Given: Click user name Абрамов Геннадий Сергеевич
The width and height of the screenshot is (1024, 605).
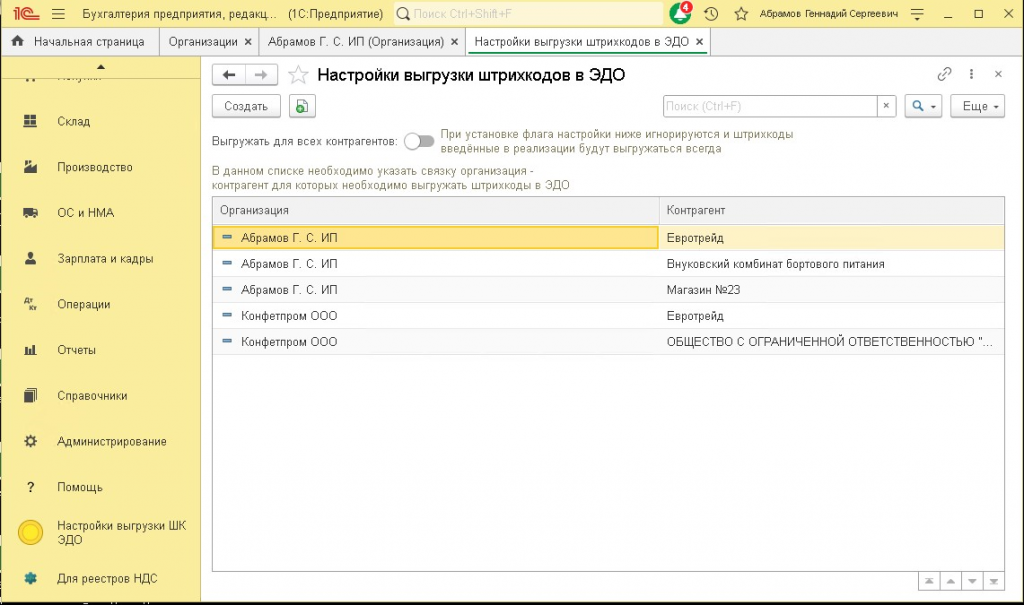Looking at the screenshot, I should pos(829,14).
